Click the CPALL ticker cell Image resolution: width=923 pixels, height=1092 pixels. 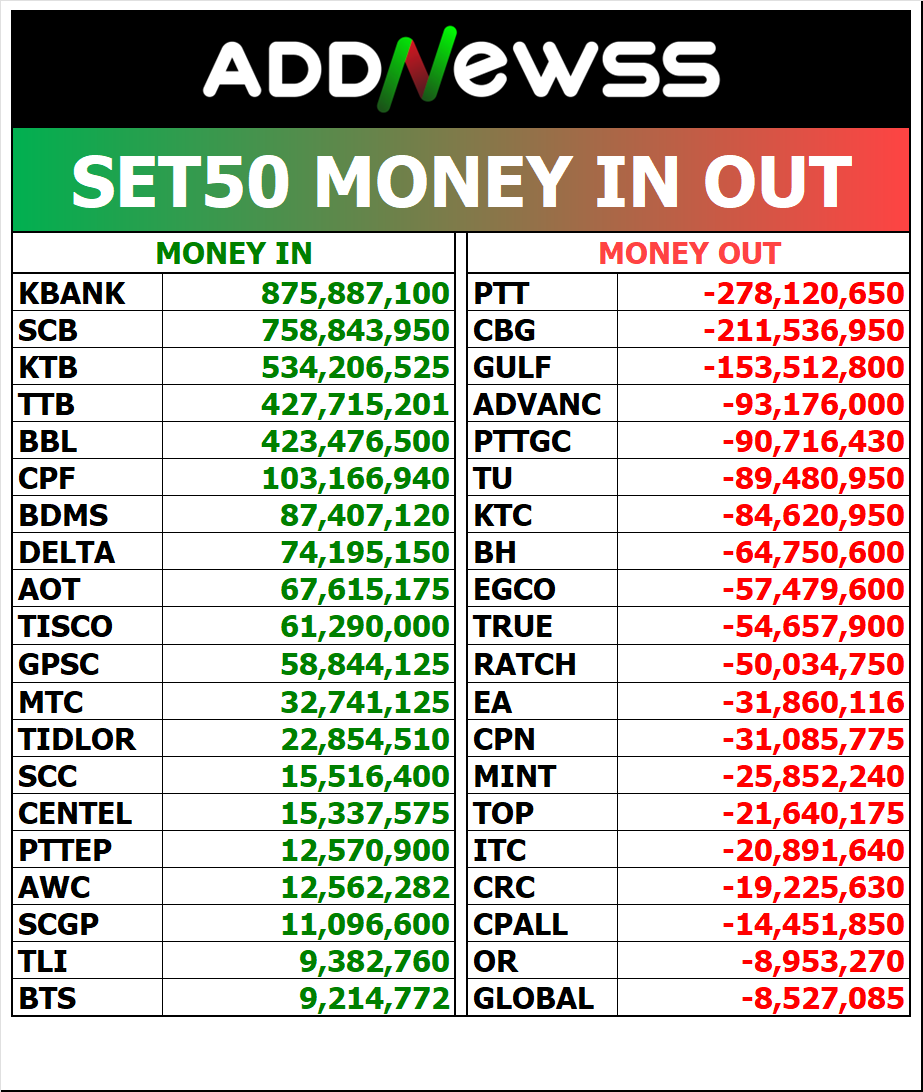[520, 923]
